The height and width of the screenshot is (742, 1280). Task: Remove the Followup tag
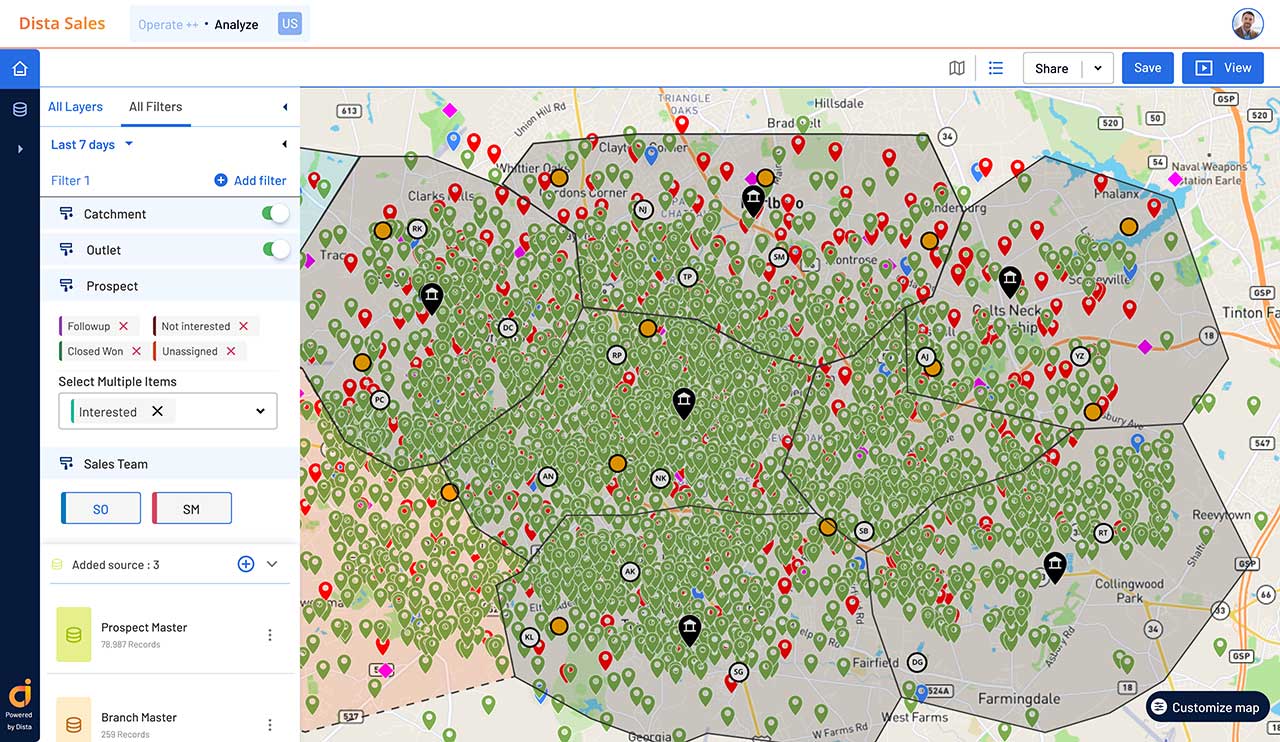(x=123, y=326)
